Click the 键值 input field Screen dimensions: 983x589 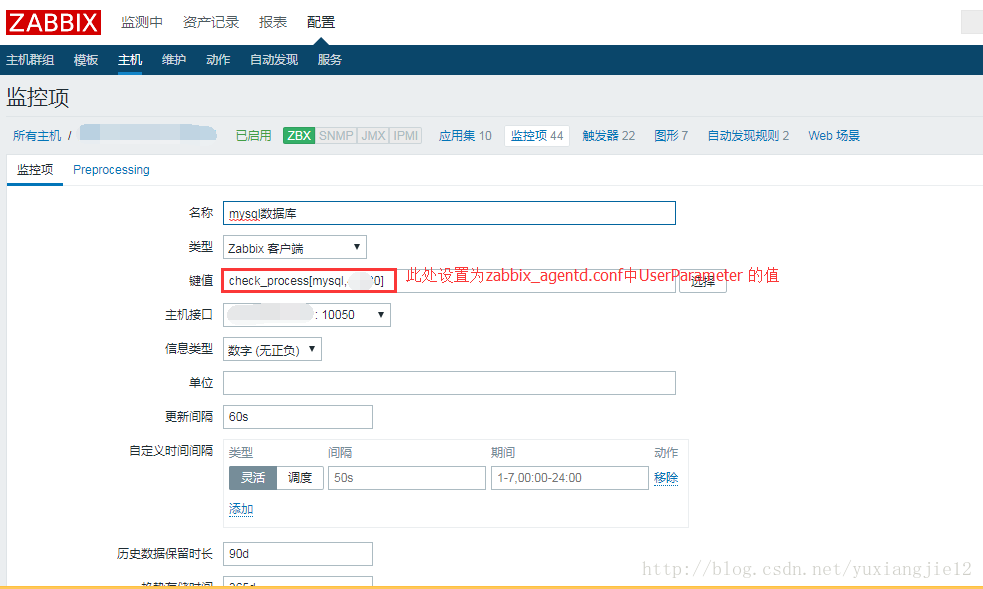point(449,281)
